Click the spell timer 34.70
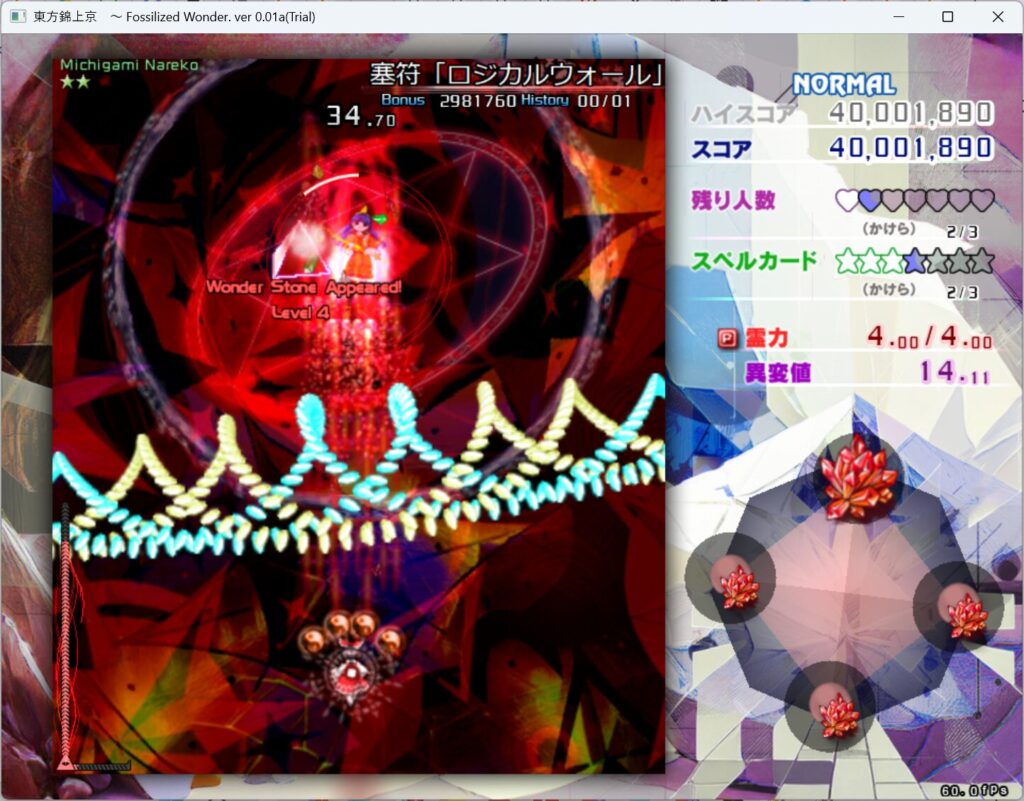1024x801 pixels. (x=360, y=116)
